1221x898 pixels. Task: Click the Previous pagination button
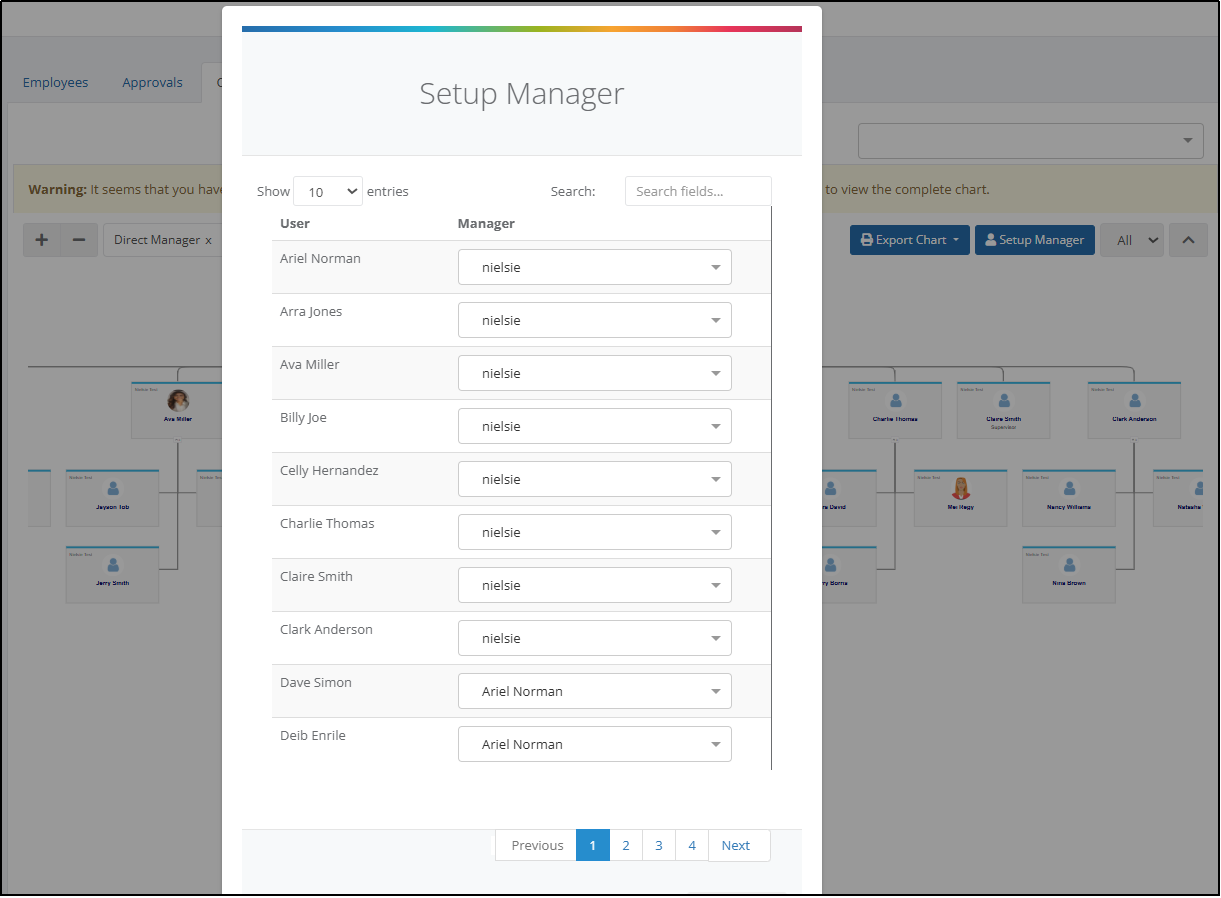pos(537,845)
